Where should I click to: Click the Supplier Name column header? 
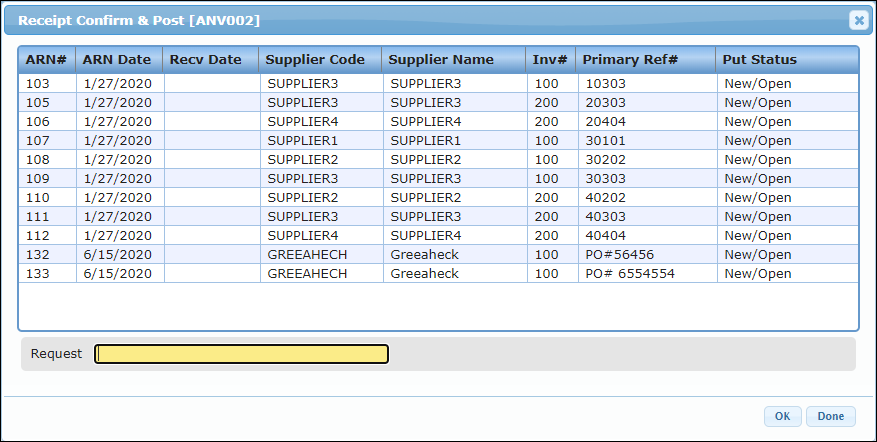(441, 60)
